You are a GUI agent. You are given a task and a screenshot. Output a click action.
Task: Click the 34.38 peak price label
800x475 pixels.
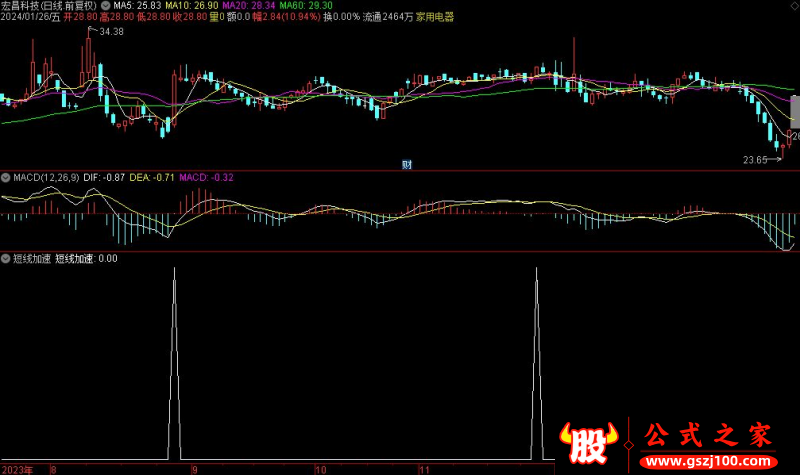(x=111, y=32)
